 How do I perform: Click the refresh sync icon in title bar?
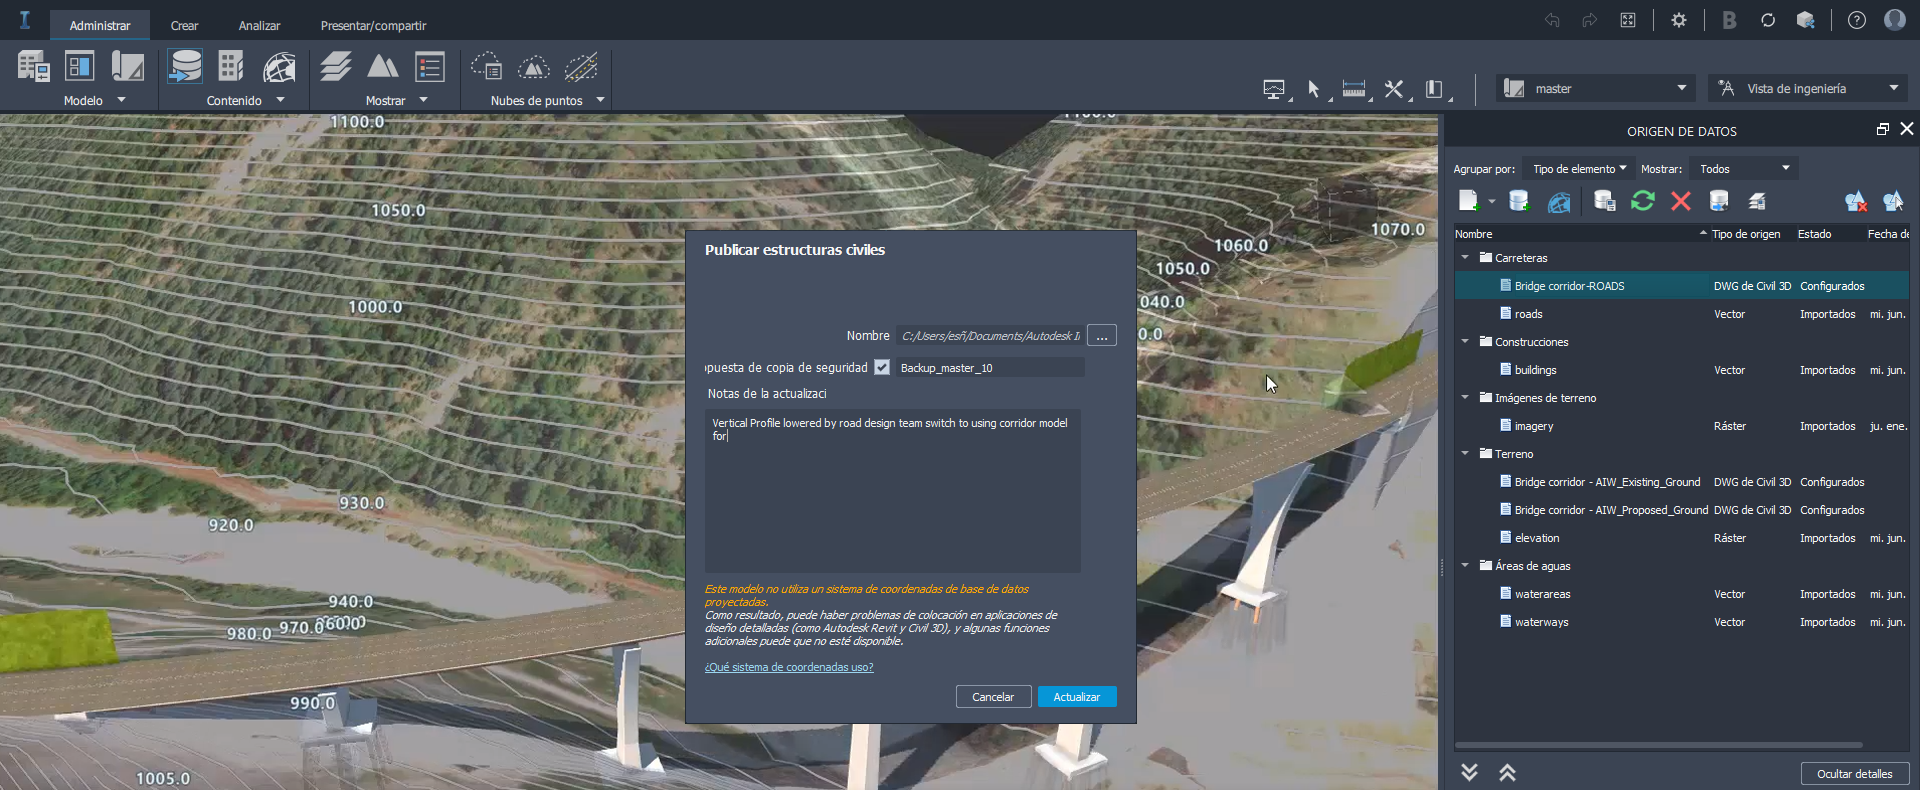tap(1768, 20)
